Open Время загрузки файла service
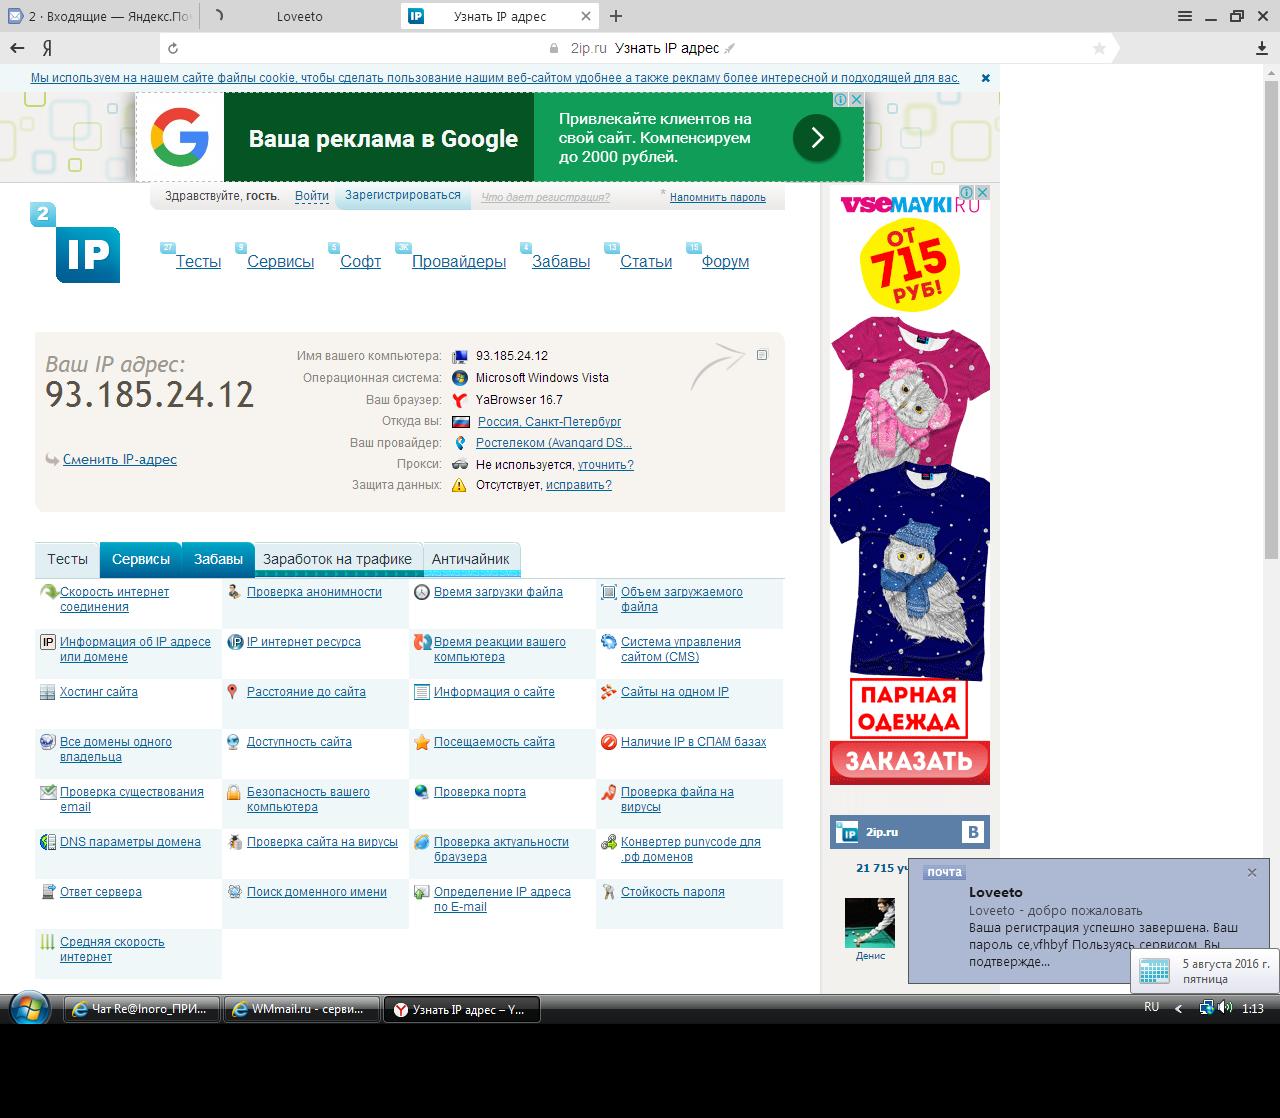This screenshot has height=1118, width=1280. point(498,592)
